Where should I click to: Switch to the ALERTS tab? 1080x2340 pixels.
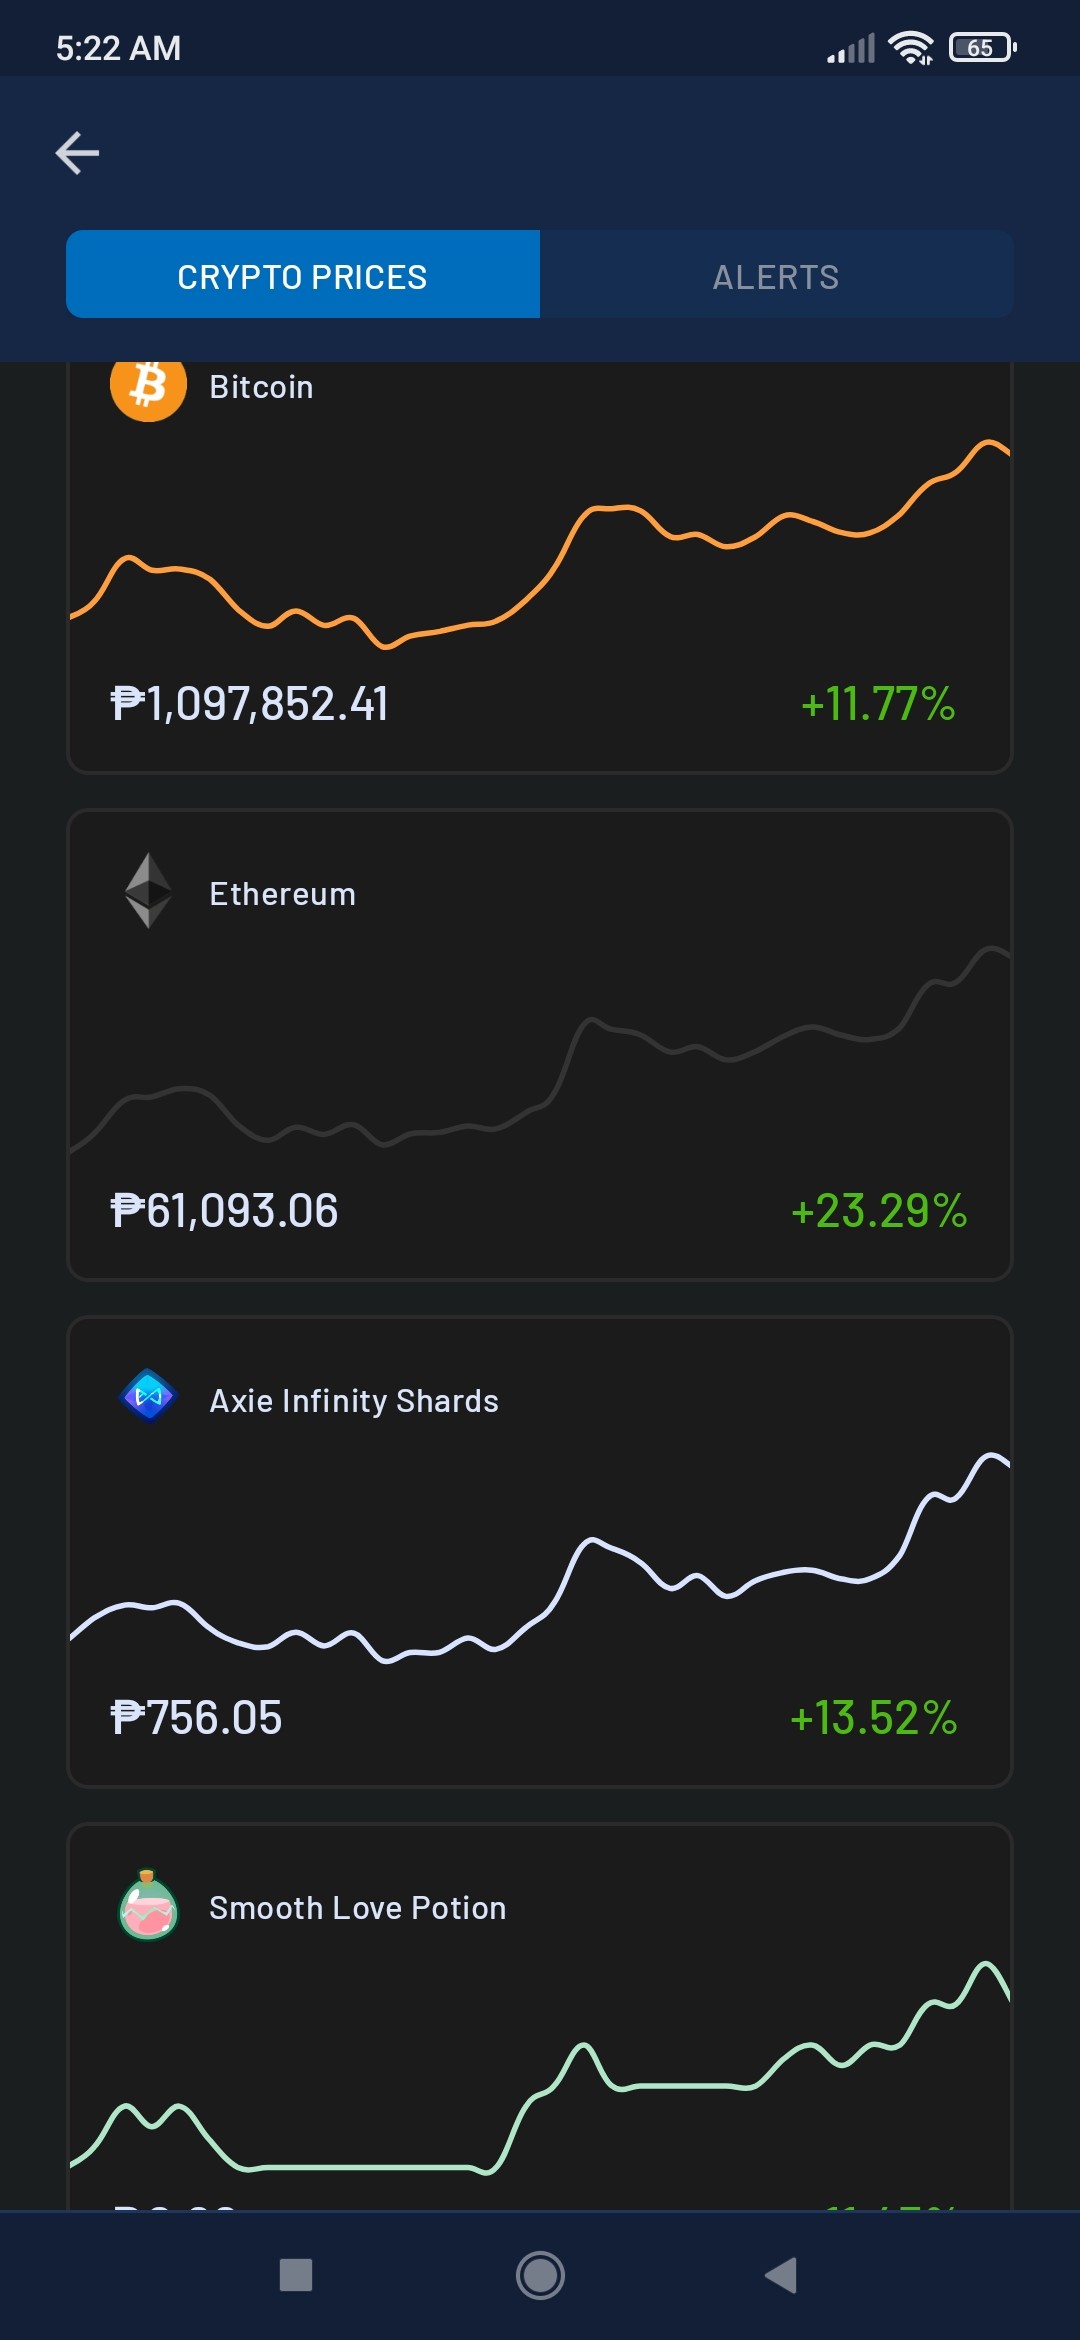[777, 274]
